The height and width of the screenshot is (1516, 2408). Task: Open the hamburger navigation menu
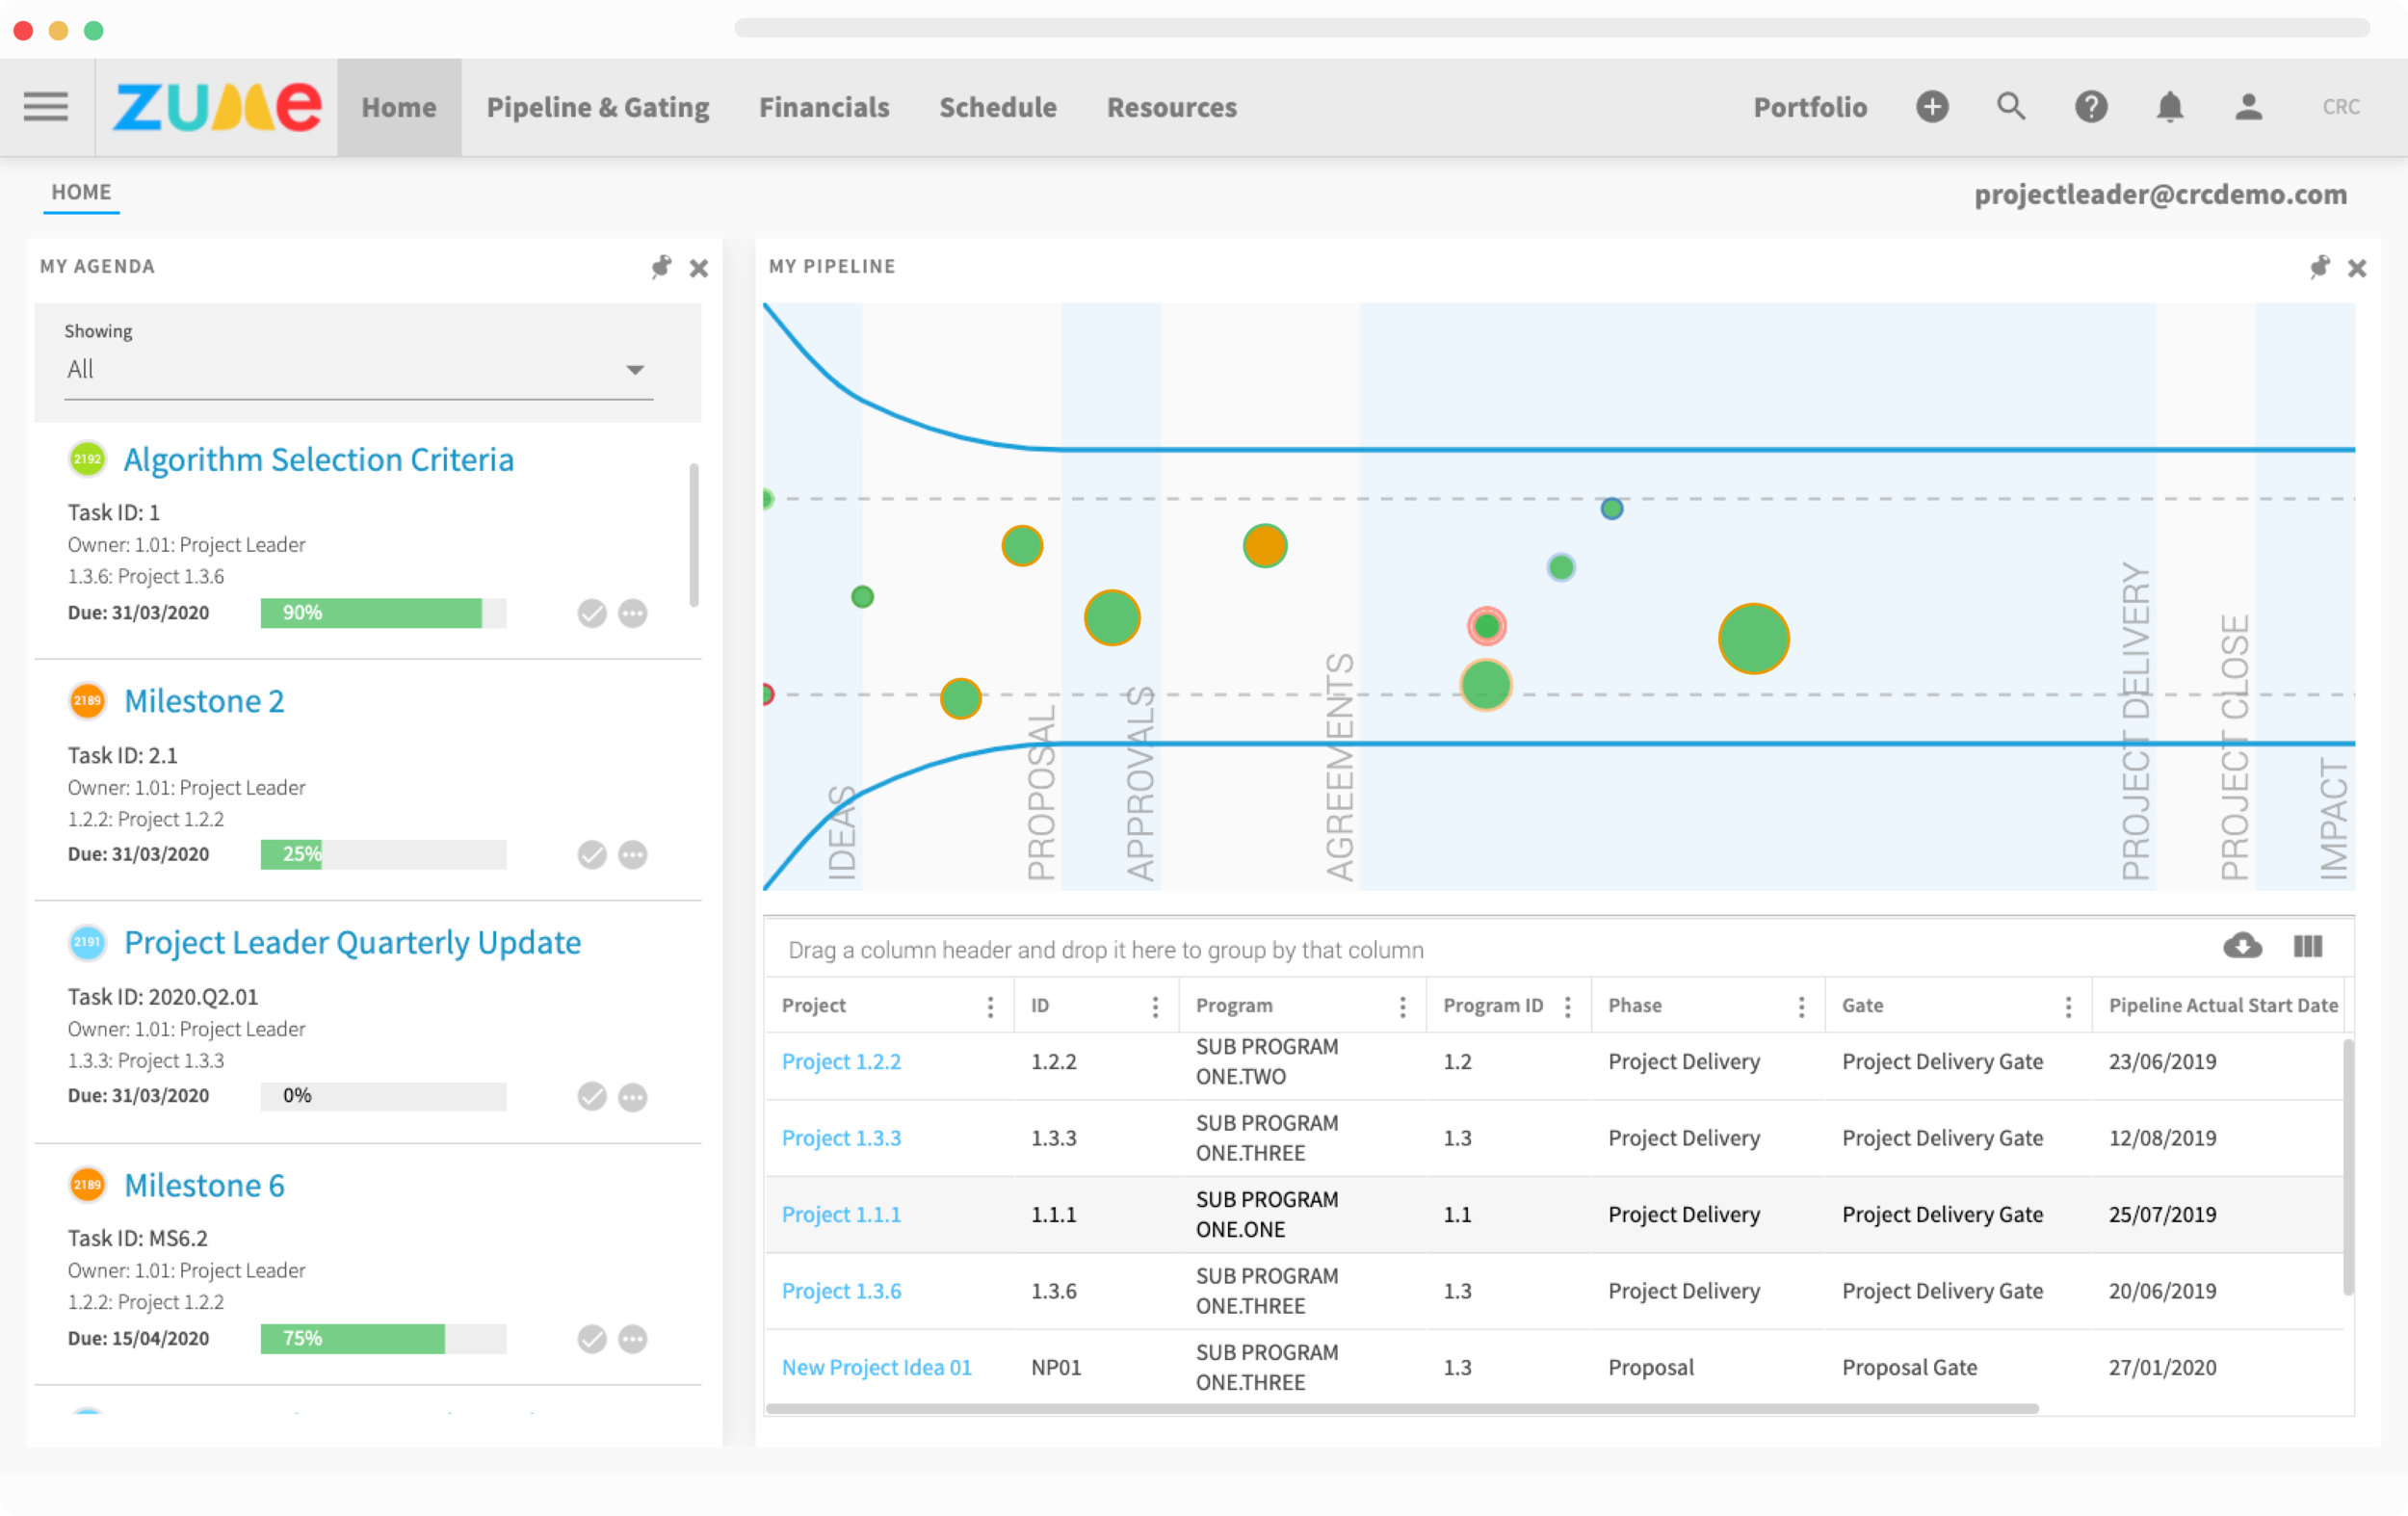(x=46, y=107)
